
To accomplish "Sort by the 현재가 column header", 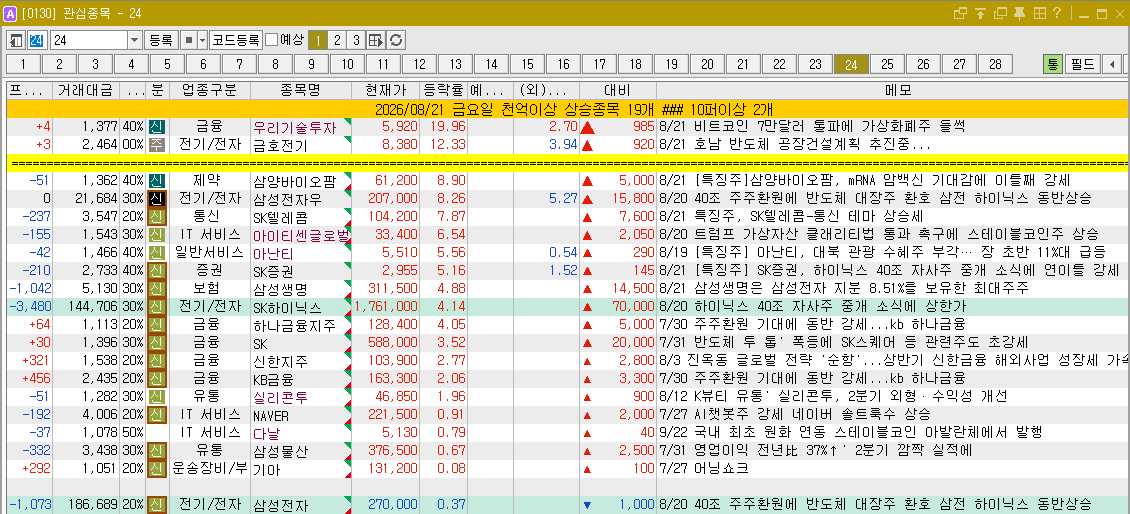I will click(386, 90).
